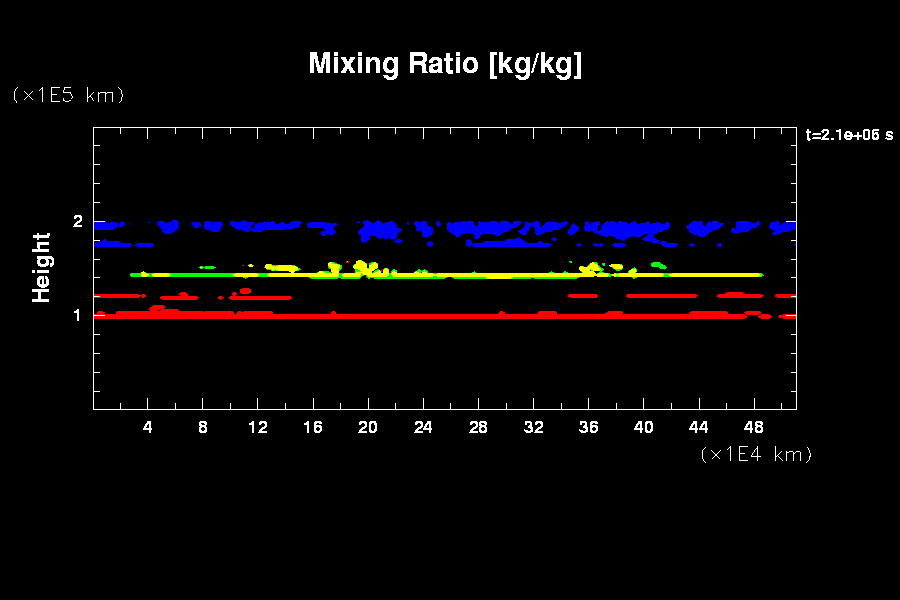Image resolution: width=900 pixels, height=600 pixels.
Task: Click the x-axis tick label '32'
Action: tap(533, 428)
